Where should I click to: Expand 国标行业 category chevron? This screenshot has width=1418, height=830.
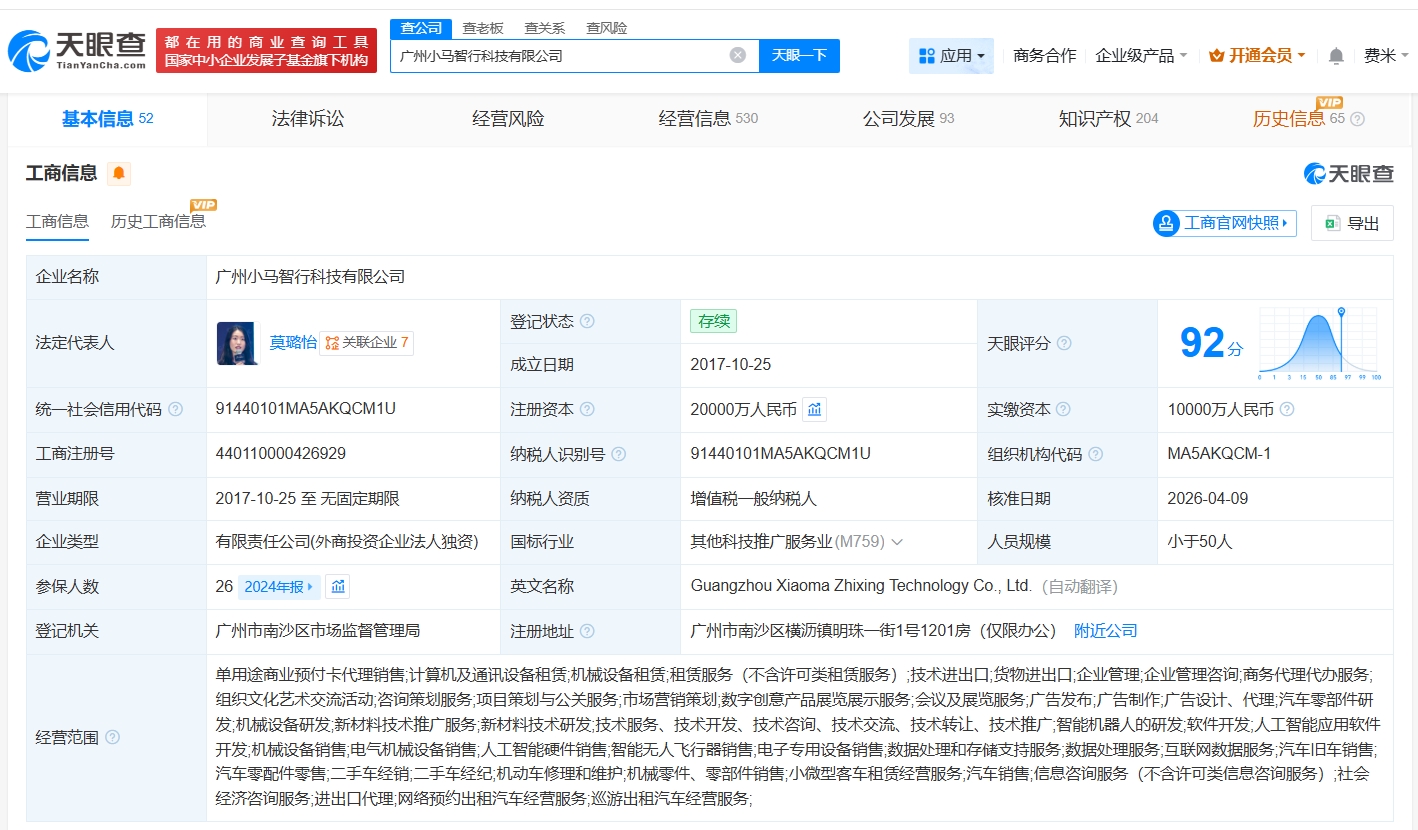(897, 542)
